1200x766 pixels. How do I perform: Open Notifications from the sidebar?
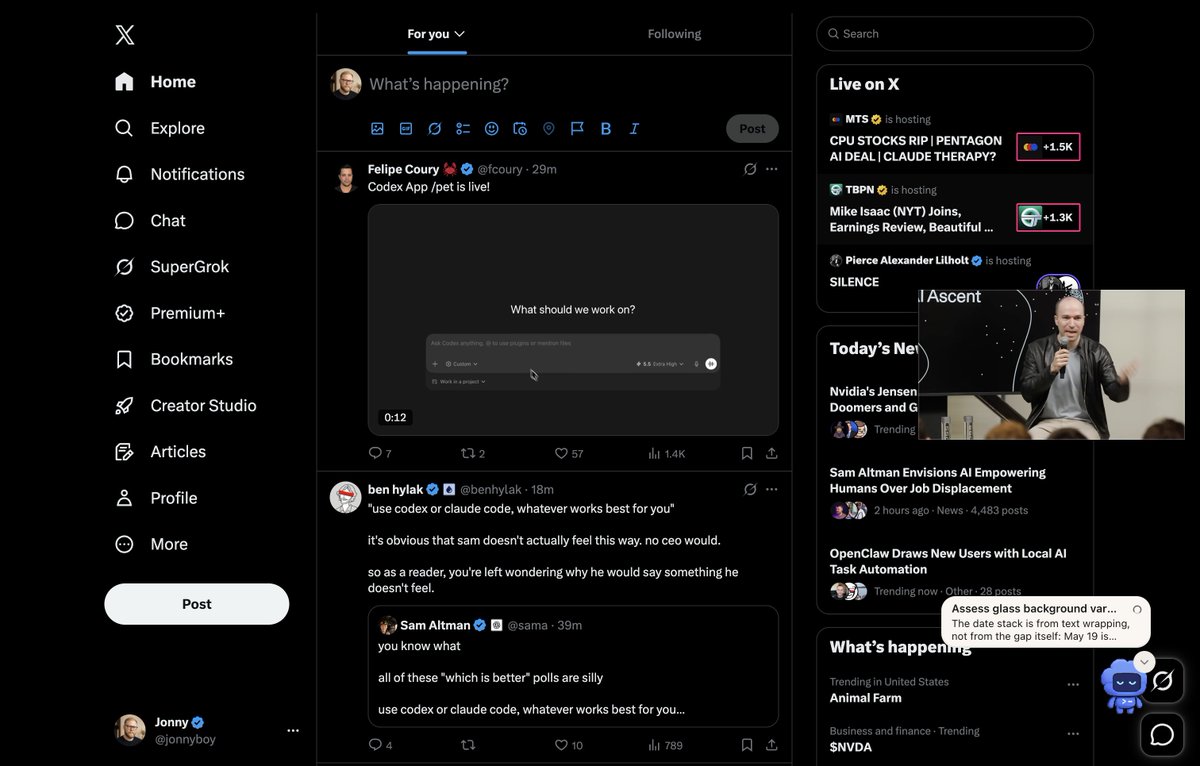[x=180, y=174]
